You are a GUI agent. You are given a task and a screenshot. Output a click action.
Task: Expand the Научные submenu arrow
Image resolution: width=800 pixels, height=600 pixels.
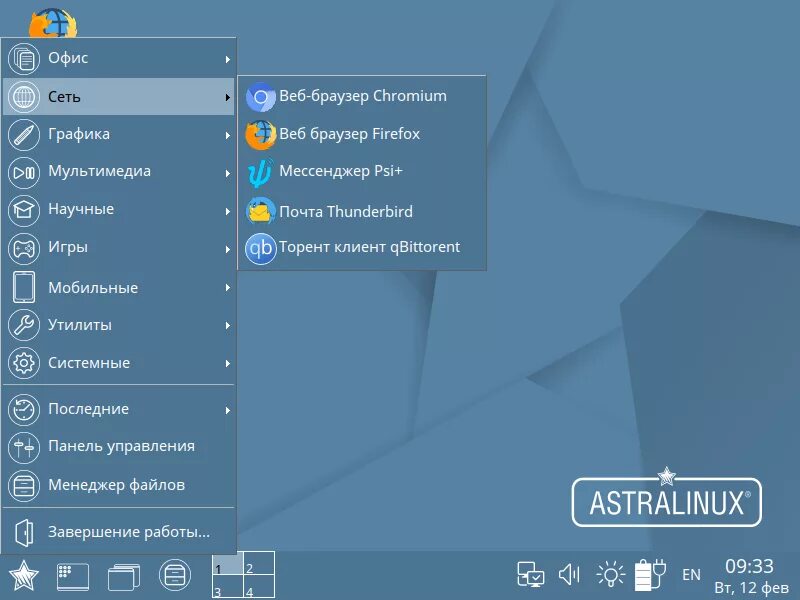[x=228, y=211]
